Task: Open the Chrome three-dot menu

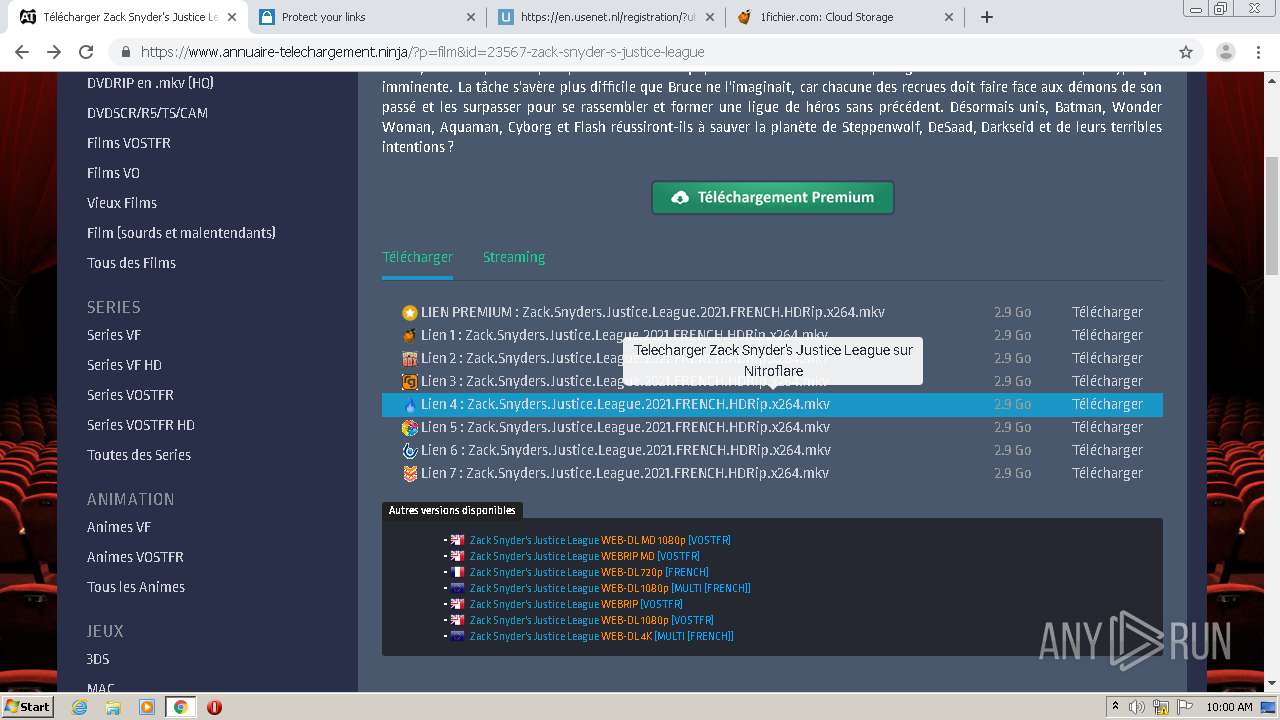Action: pyautogui.click(x=1257, y=52)
